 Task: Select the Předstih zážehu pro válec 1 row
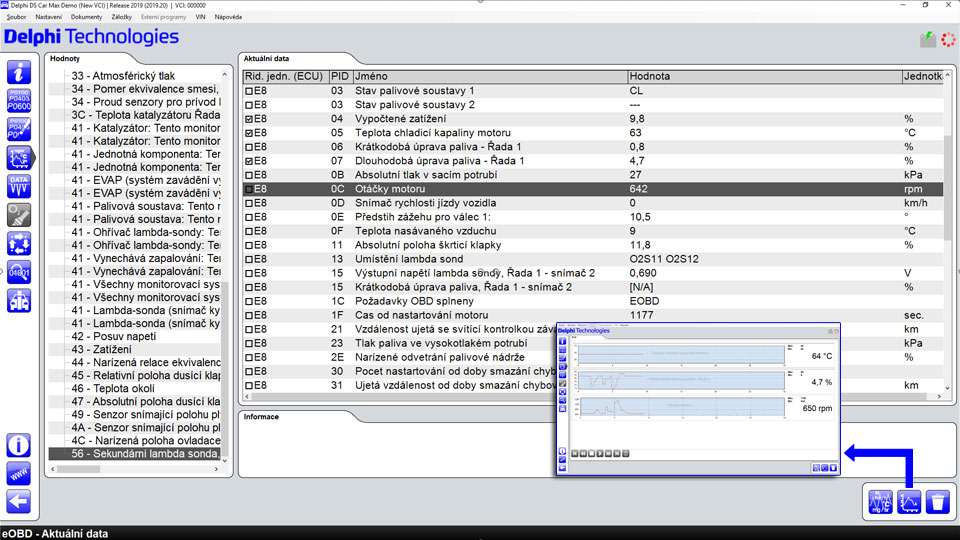point(593,217)
